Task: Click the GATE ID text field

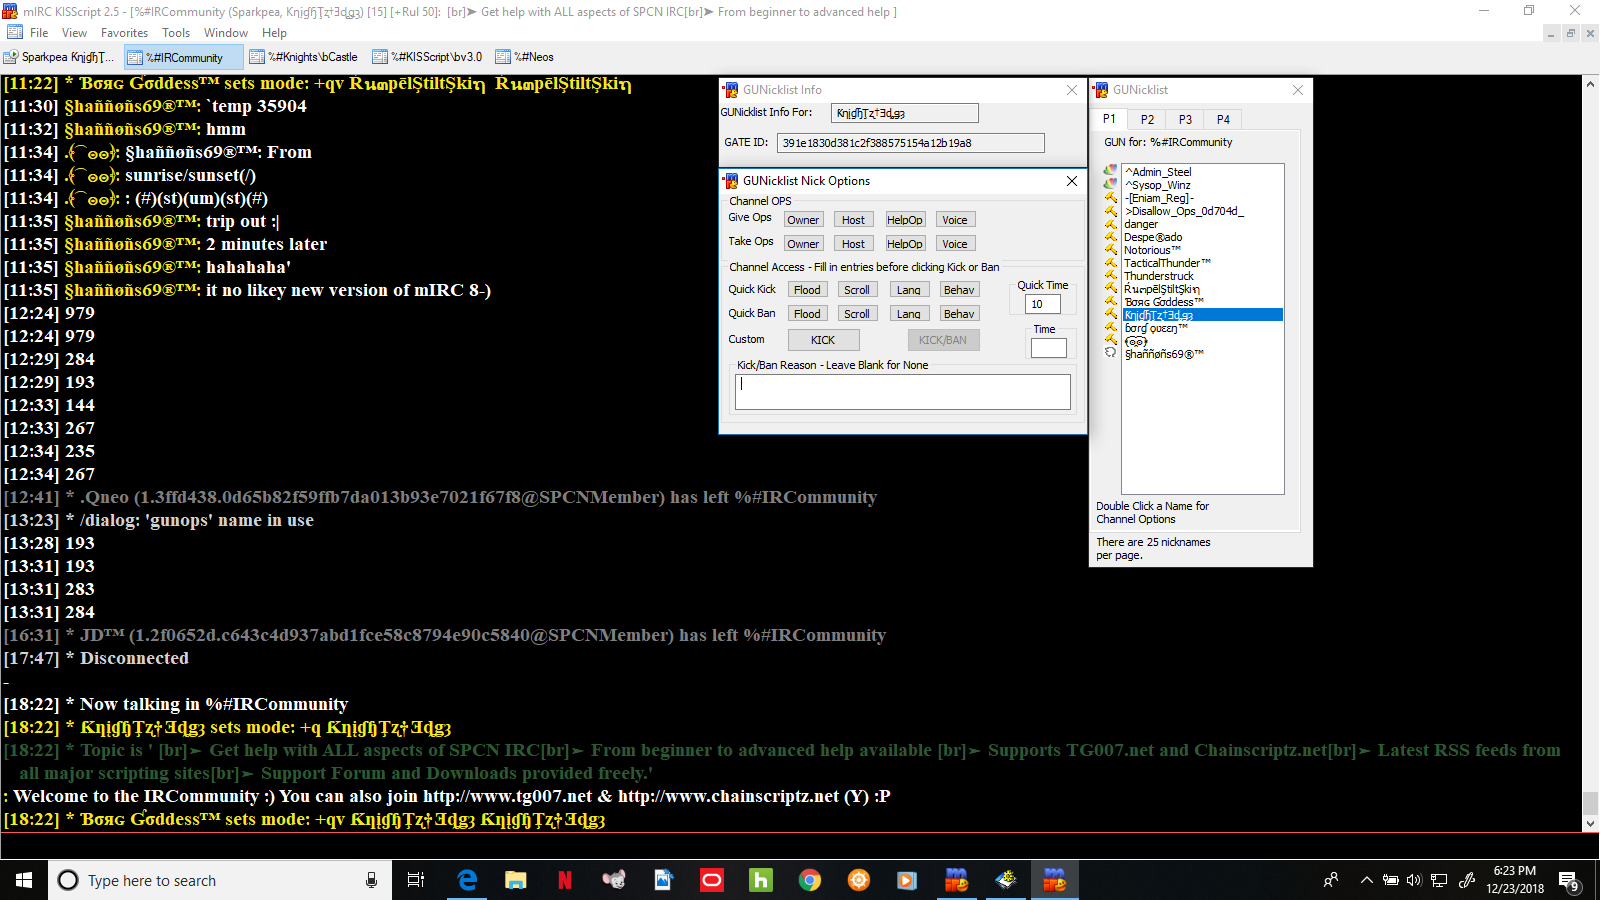Action: [911, 143]
